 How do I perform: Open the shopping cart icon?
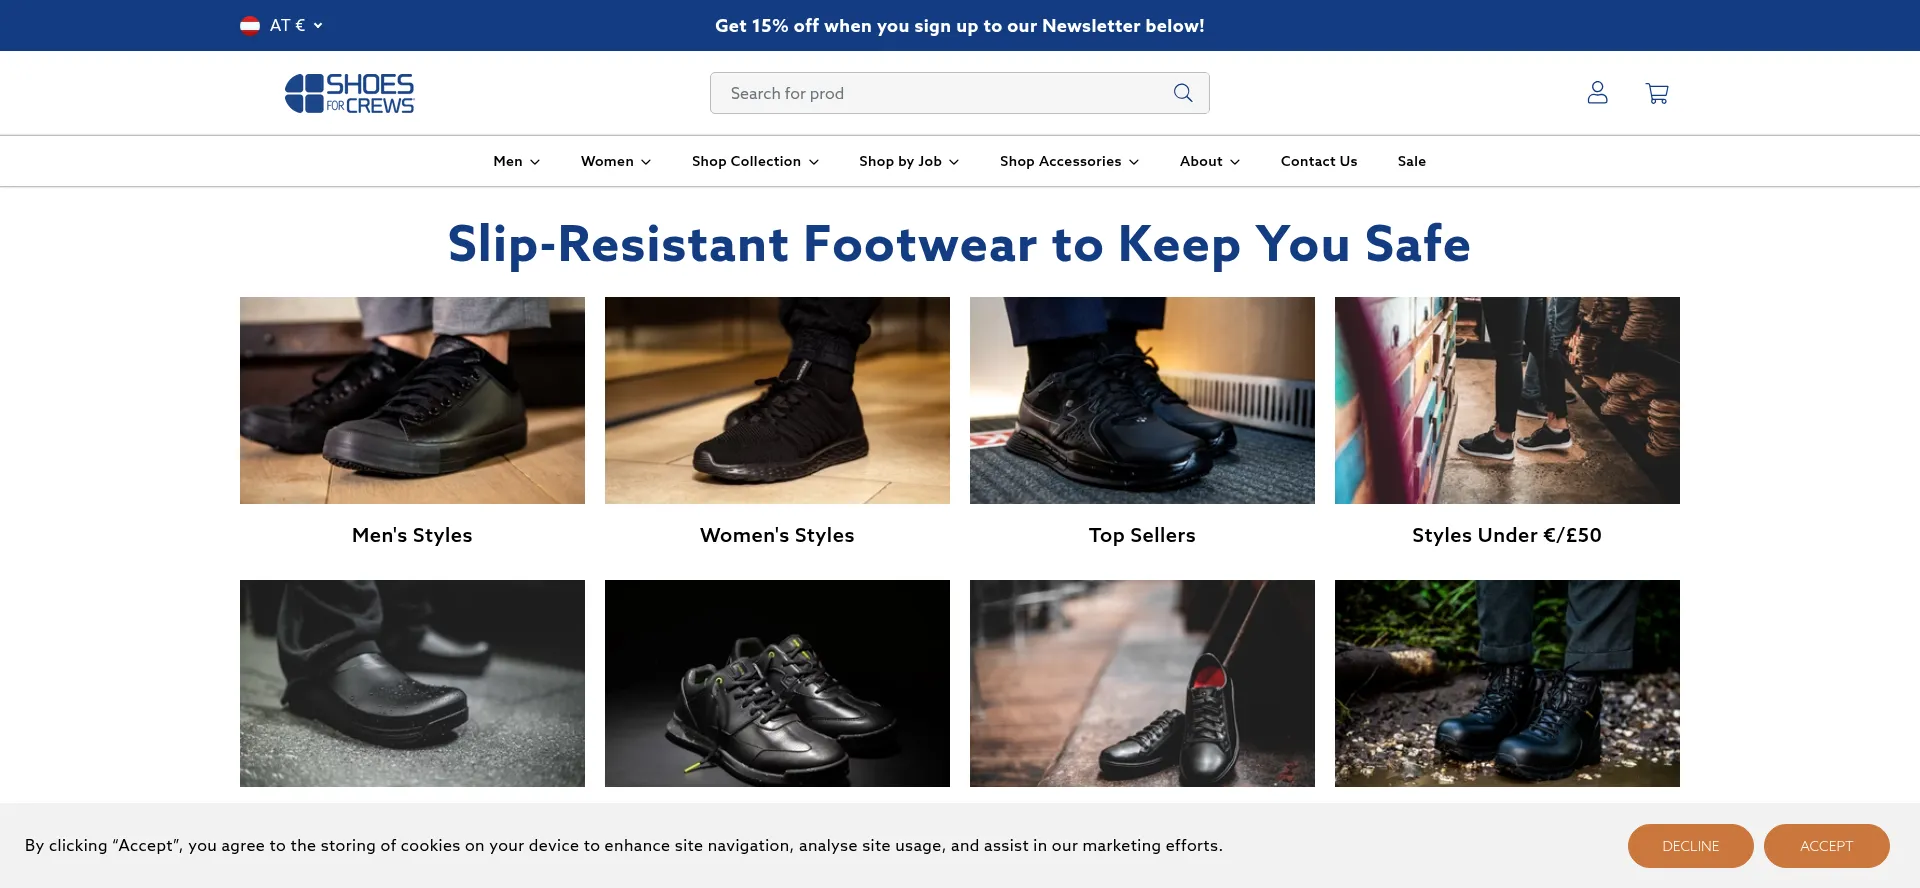[x=1657, y=93]
